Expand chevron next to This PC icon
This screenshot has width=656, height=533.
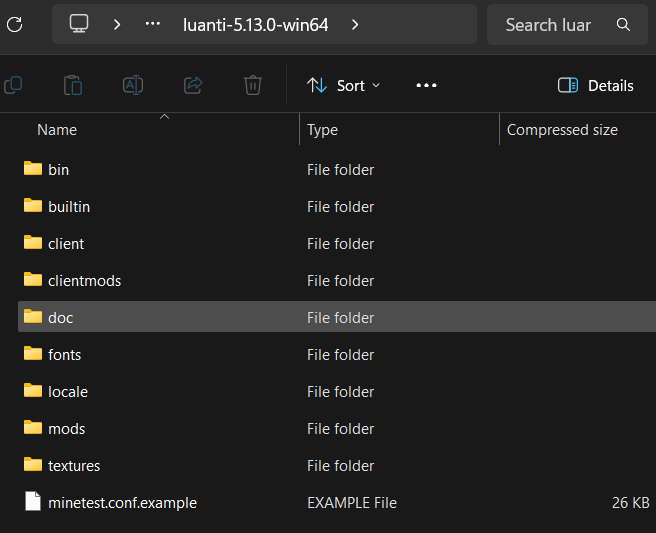click(117, 24)
